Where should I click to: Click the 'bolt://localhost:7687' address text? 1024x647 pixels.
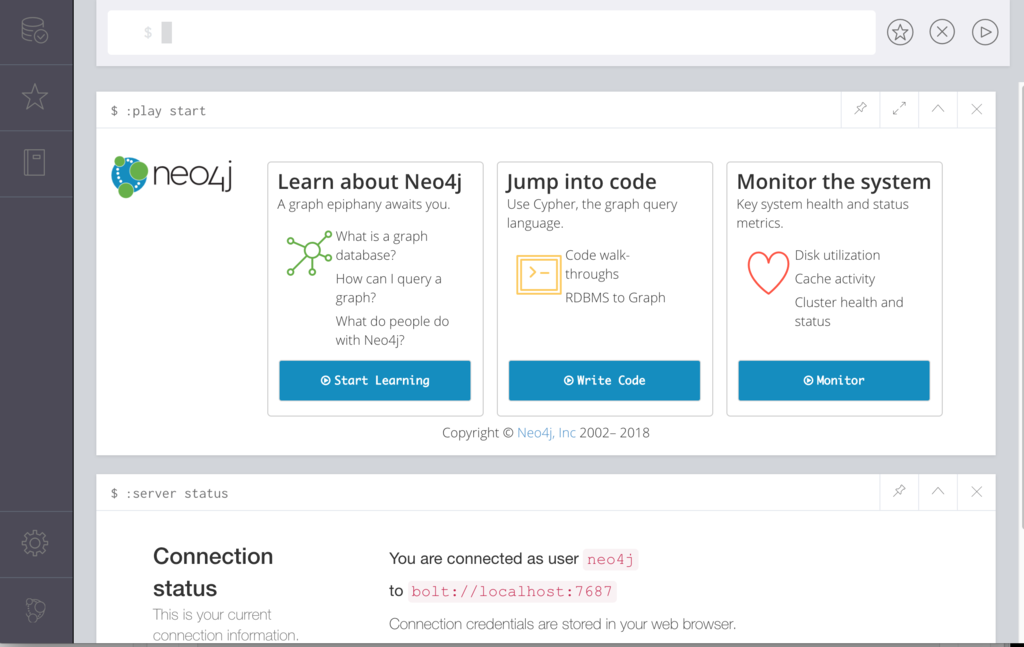(512, 592)
